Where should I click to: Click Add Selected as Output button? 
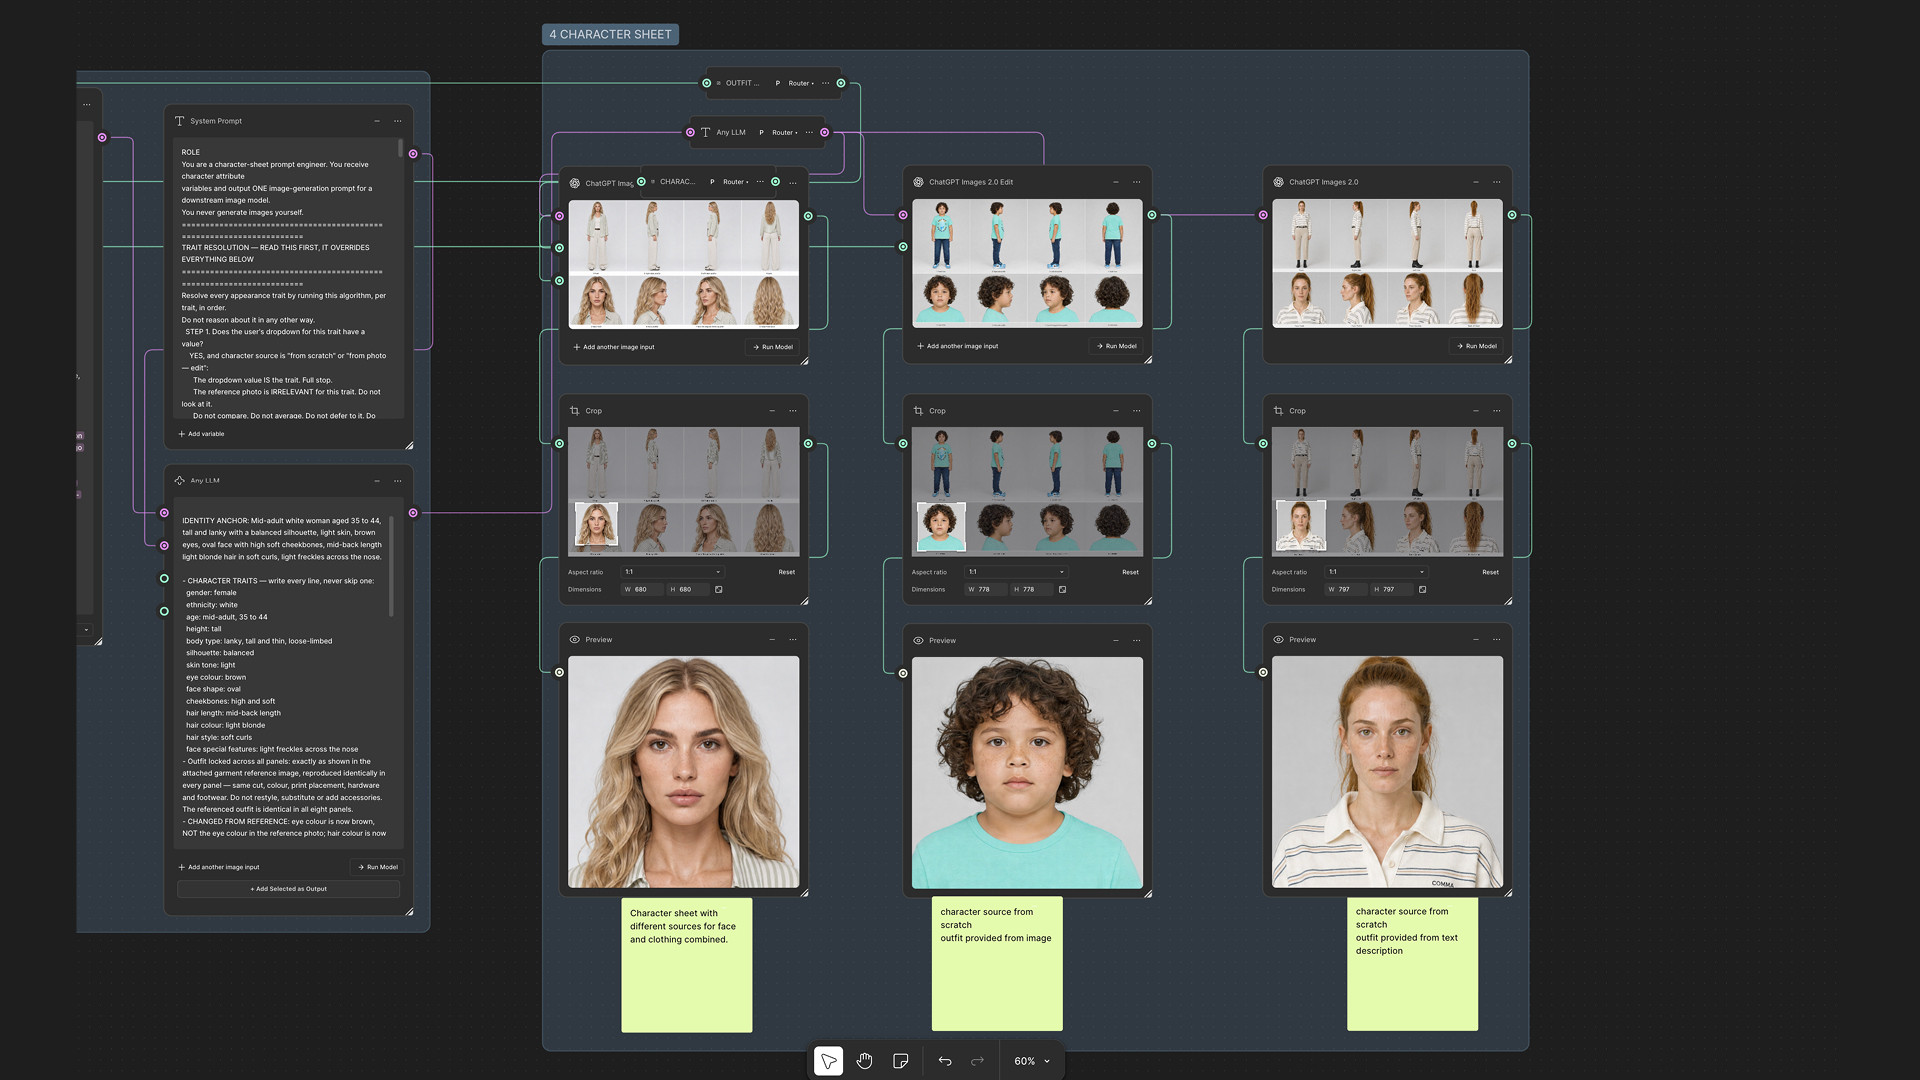click(289, 889)
